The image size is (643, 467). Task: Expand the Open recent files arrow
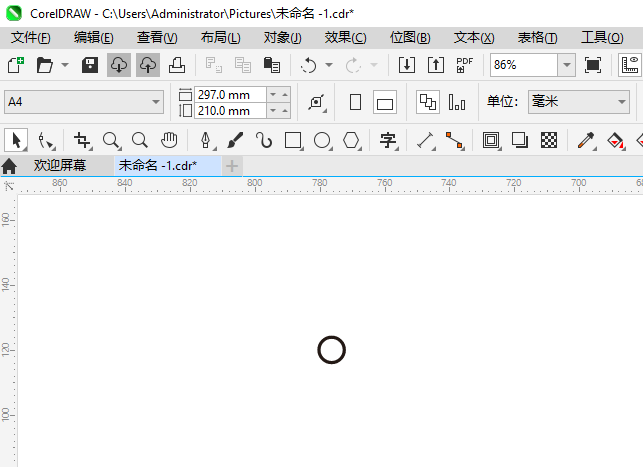pyautogui.click(x=65, y=65)
